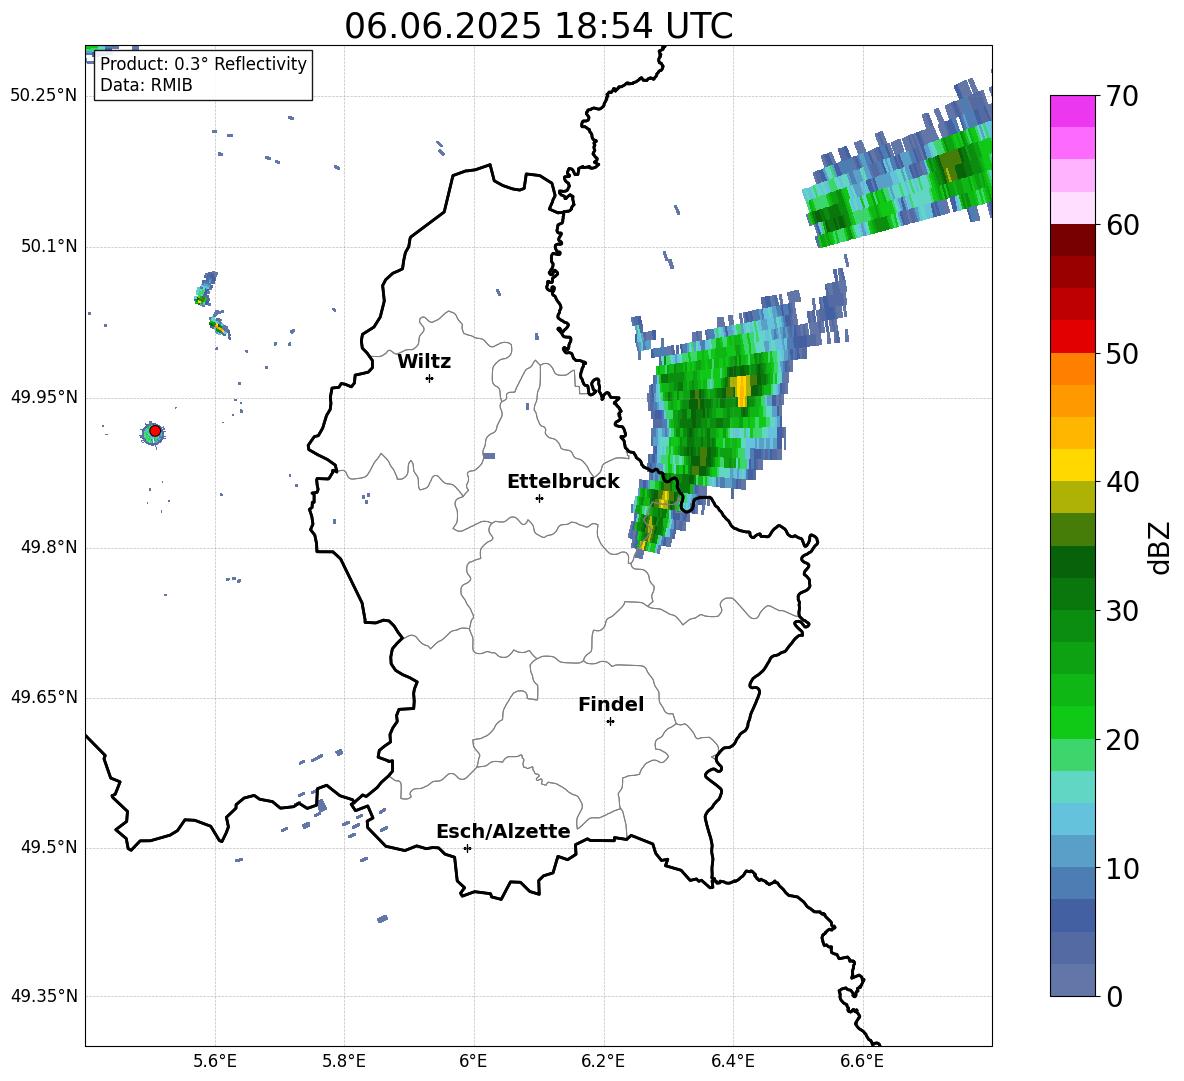Click the 6.2°E longitude label
Image resolution: width=1184 pixels, height=1081 pixels.
(x=603, y=1061)
